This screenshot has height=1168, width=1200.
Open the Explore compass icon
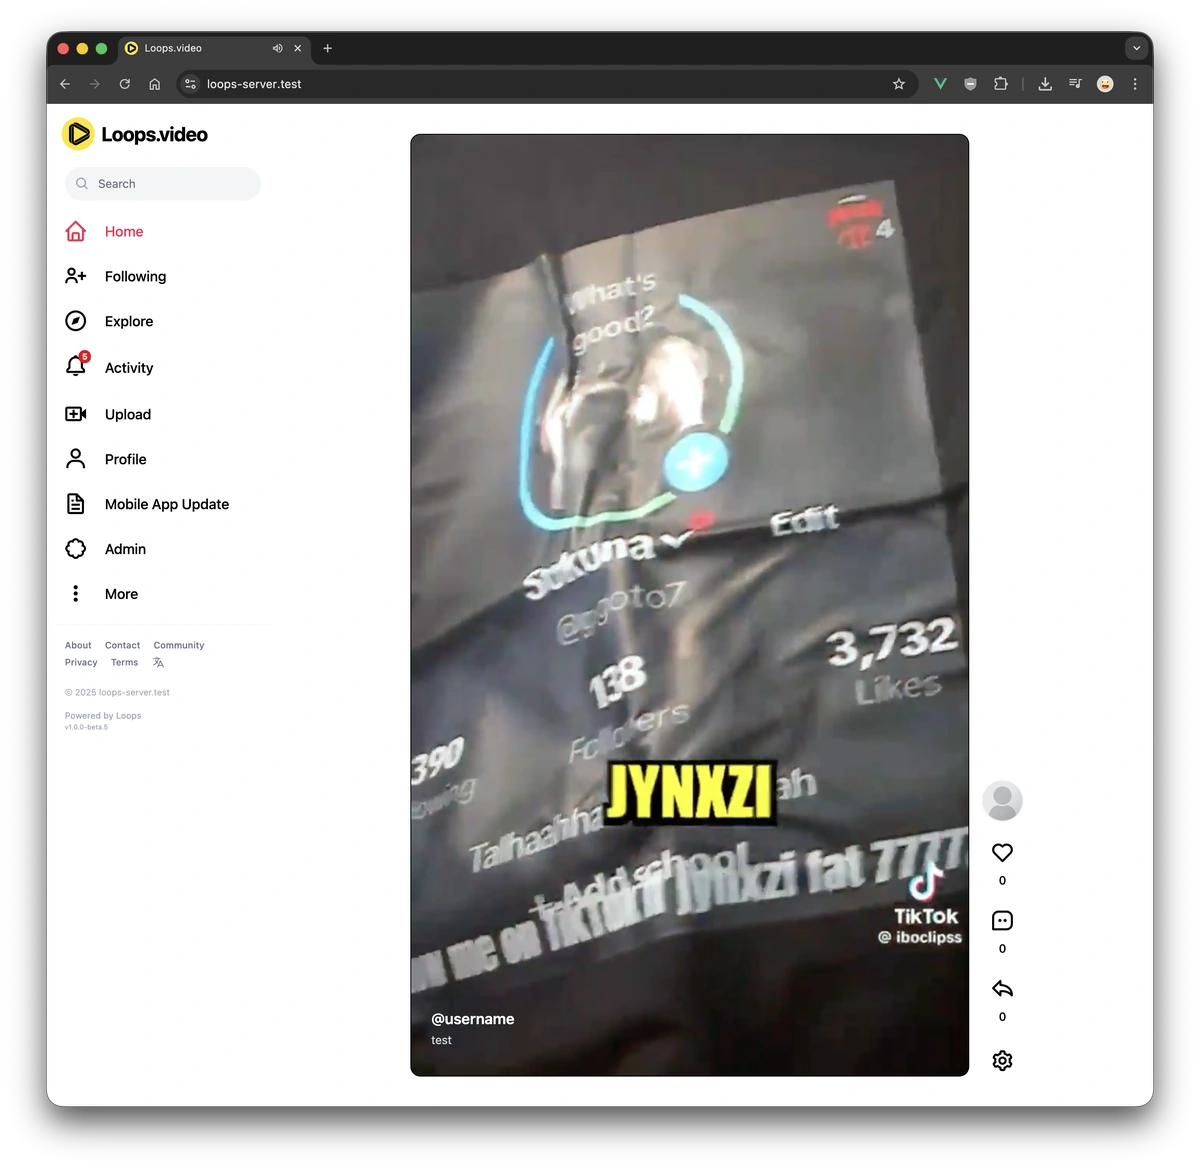point(75,321)
